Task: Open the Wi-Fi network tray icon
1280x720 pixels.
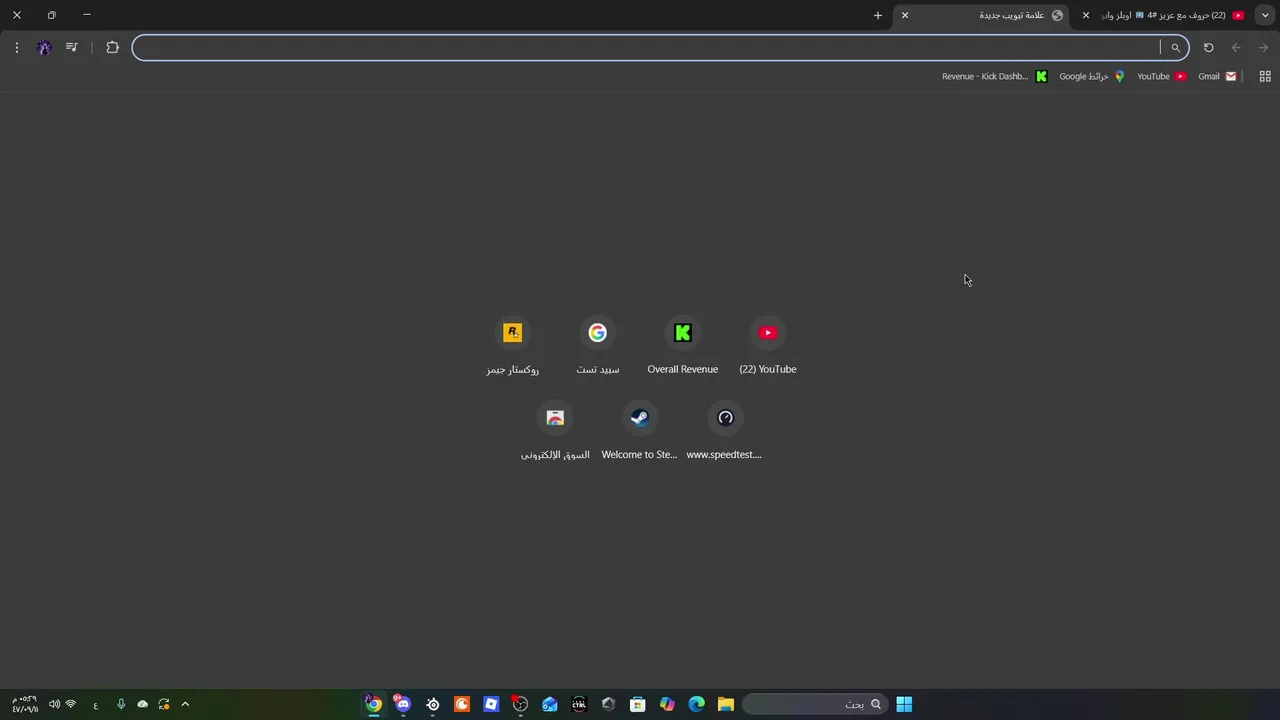Action: [71, 704]
